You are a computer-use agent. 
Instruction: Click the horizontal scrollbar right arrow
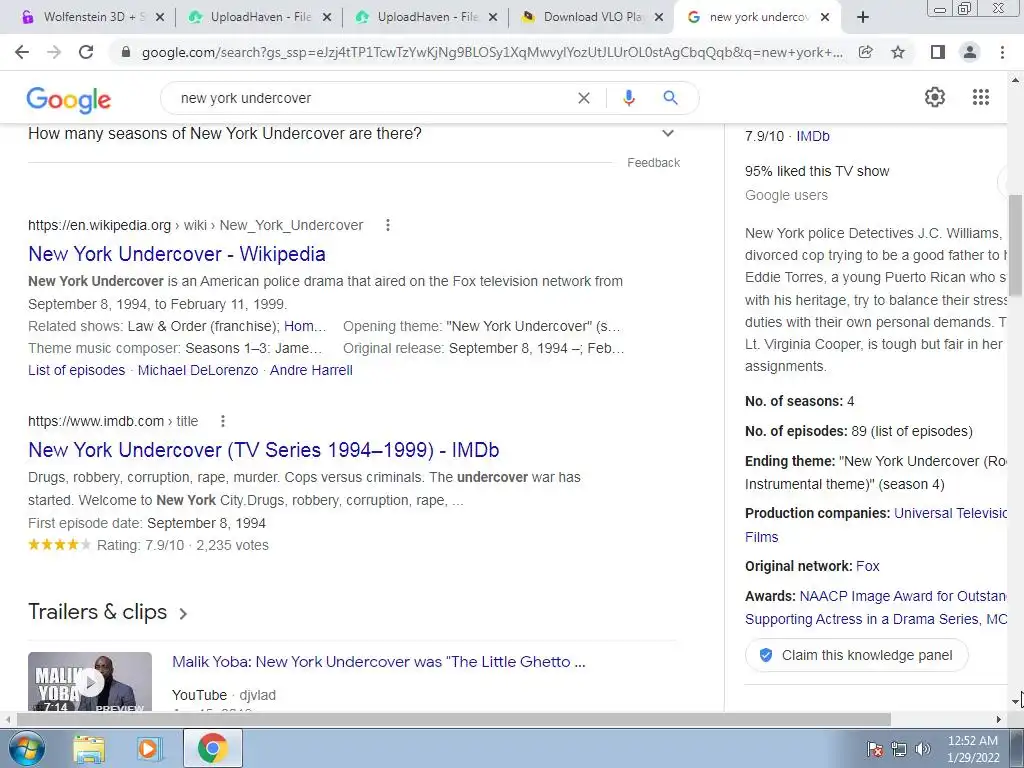point(999,720)
